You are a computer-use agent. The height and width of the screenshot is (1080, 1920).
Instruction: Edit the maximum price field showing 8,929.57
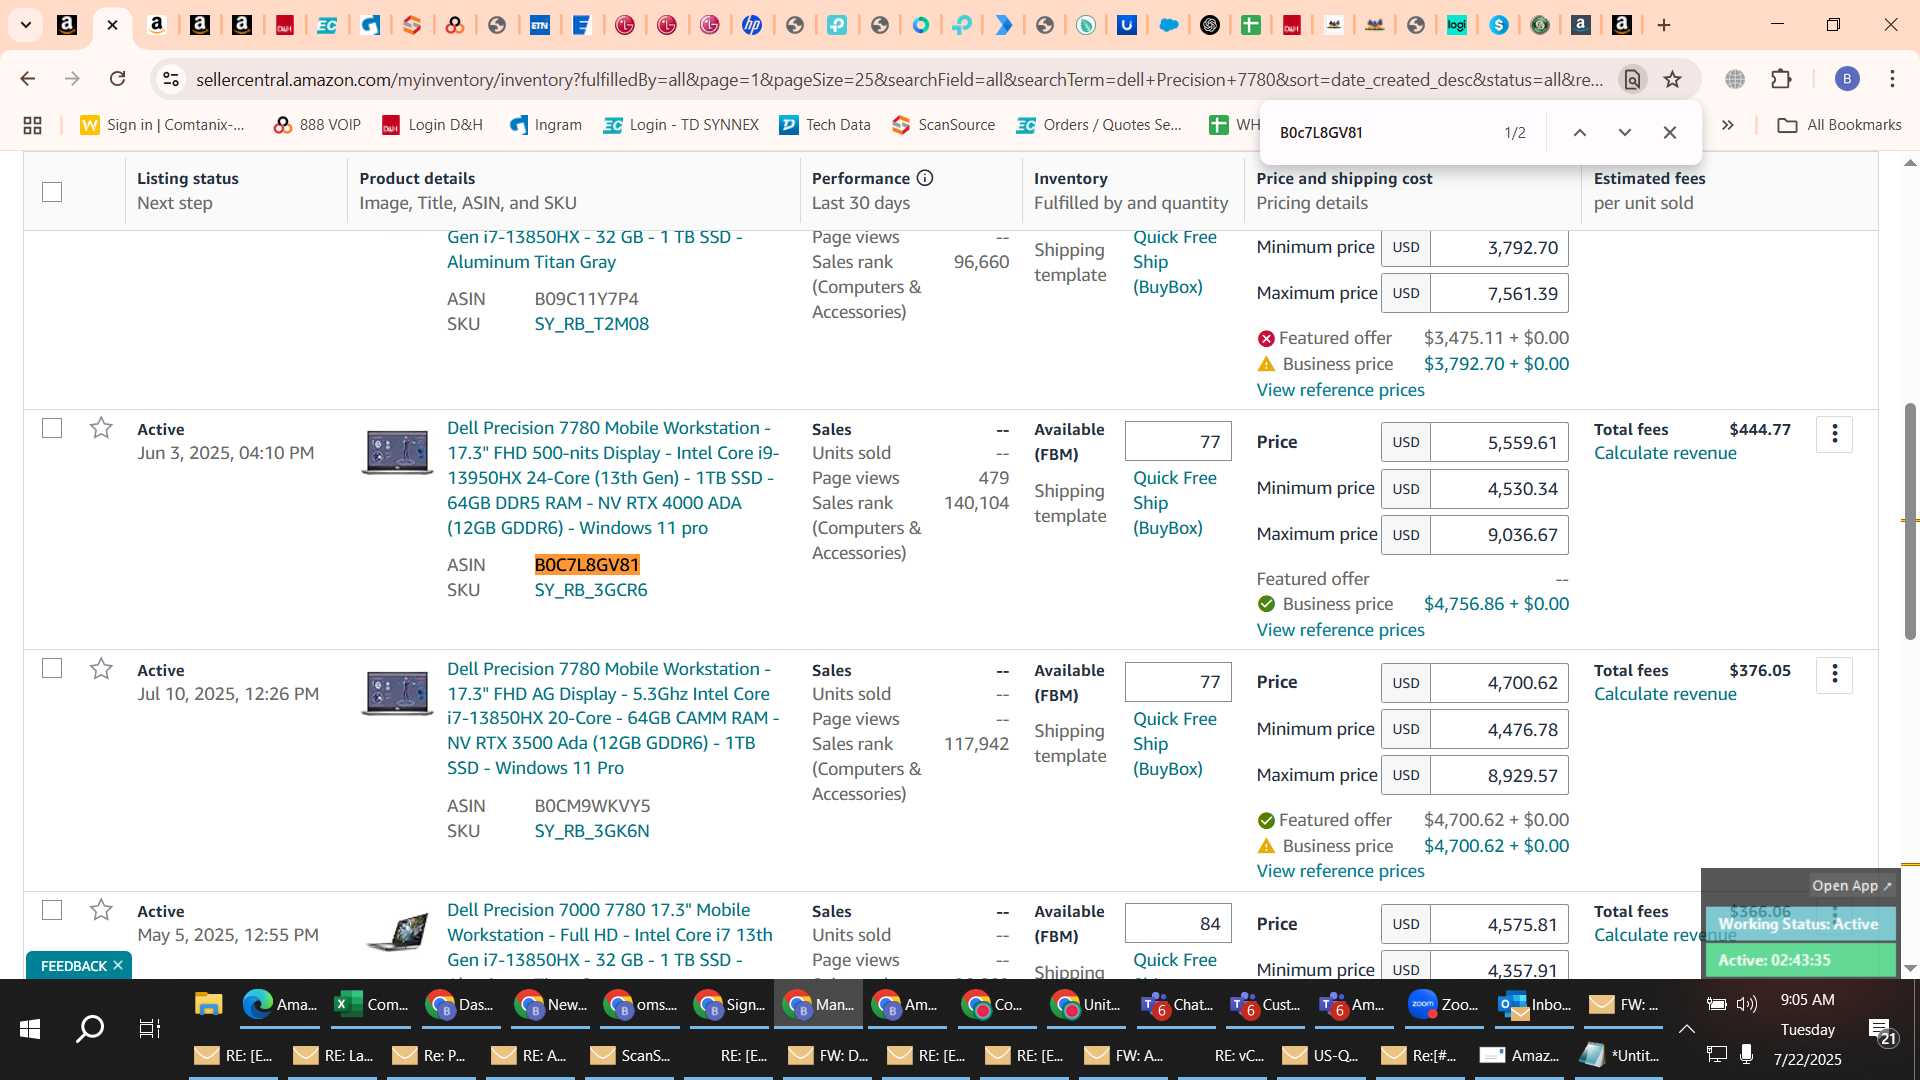(1499, 775)
